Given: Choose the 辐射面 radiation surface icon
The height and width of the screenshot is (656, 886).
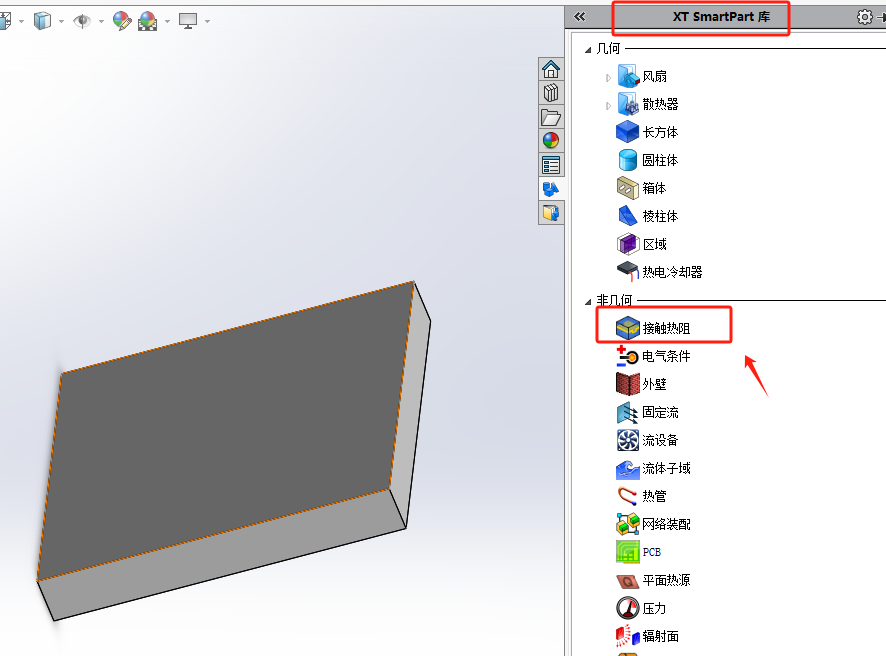Looking at the screenshot, I should tap(628, 636).
